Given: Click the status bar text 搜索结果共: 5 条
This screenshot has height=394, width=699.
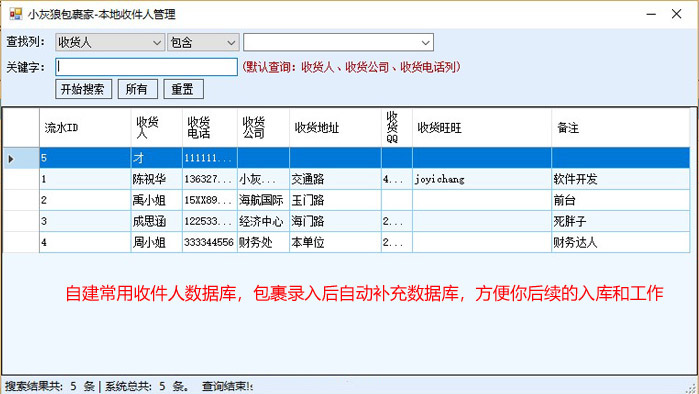Looking at the screenshot, I should point(50,386).
